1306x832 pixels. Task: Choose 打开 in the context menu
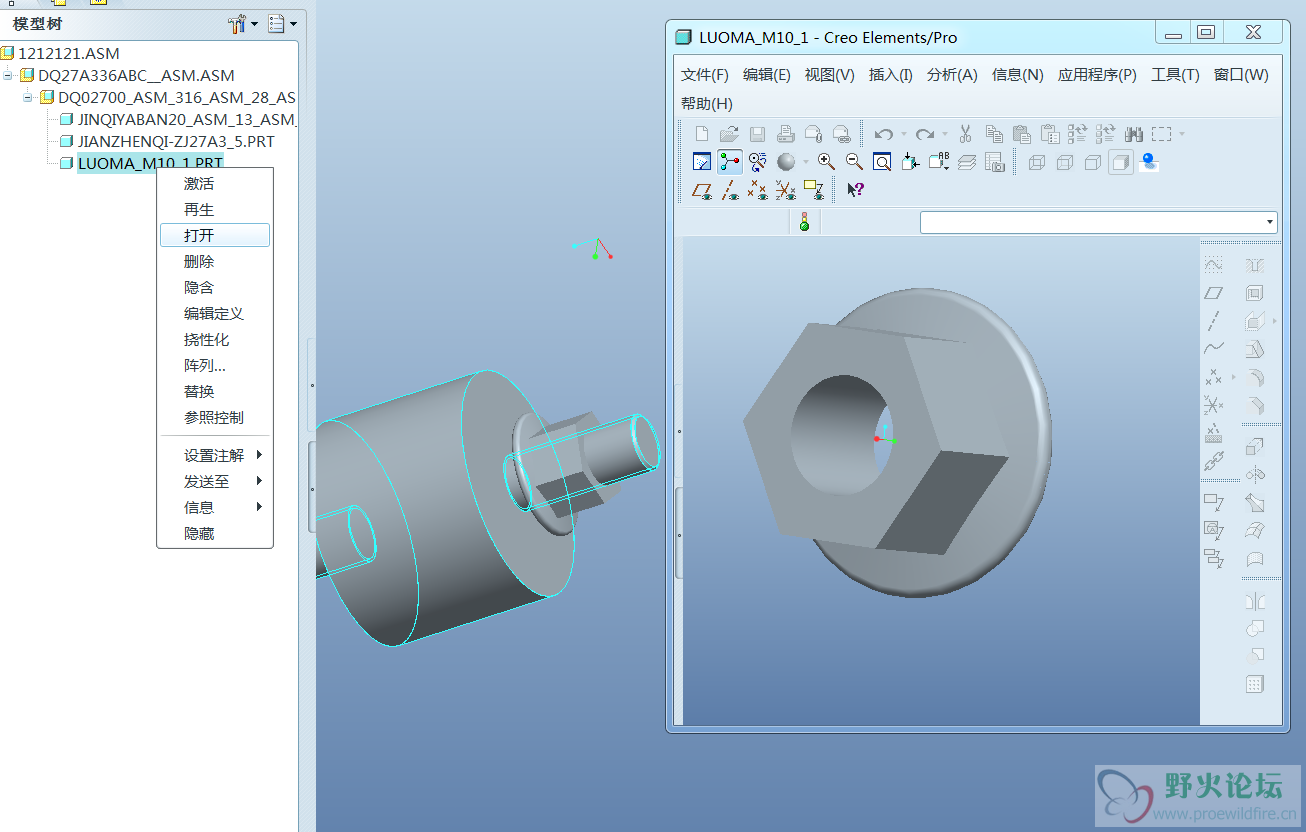215,235
